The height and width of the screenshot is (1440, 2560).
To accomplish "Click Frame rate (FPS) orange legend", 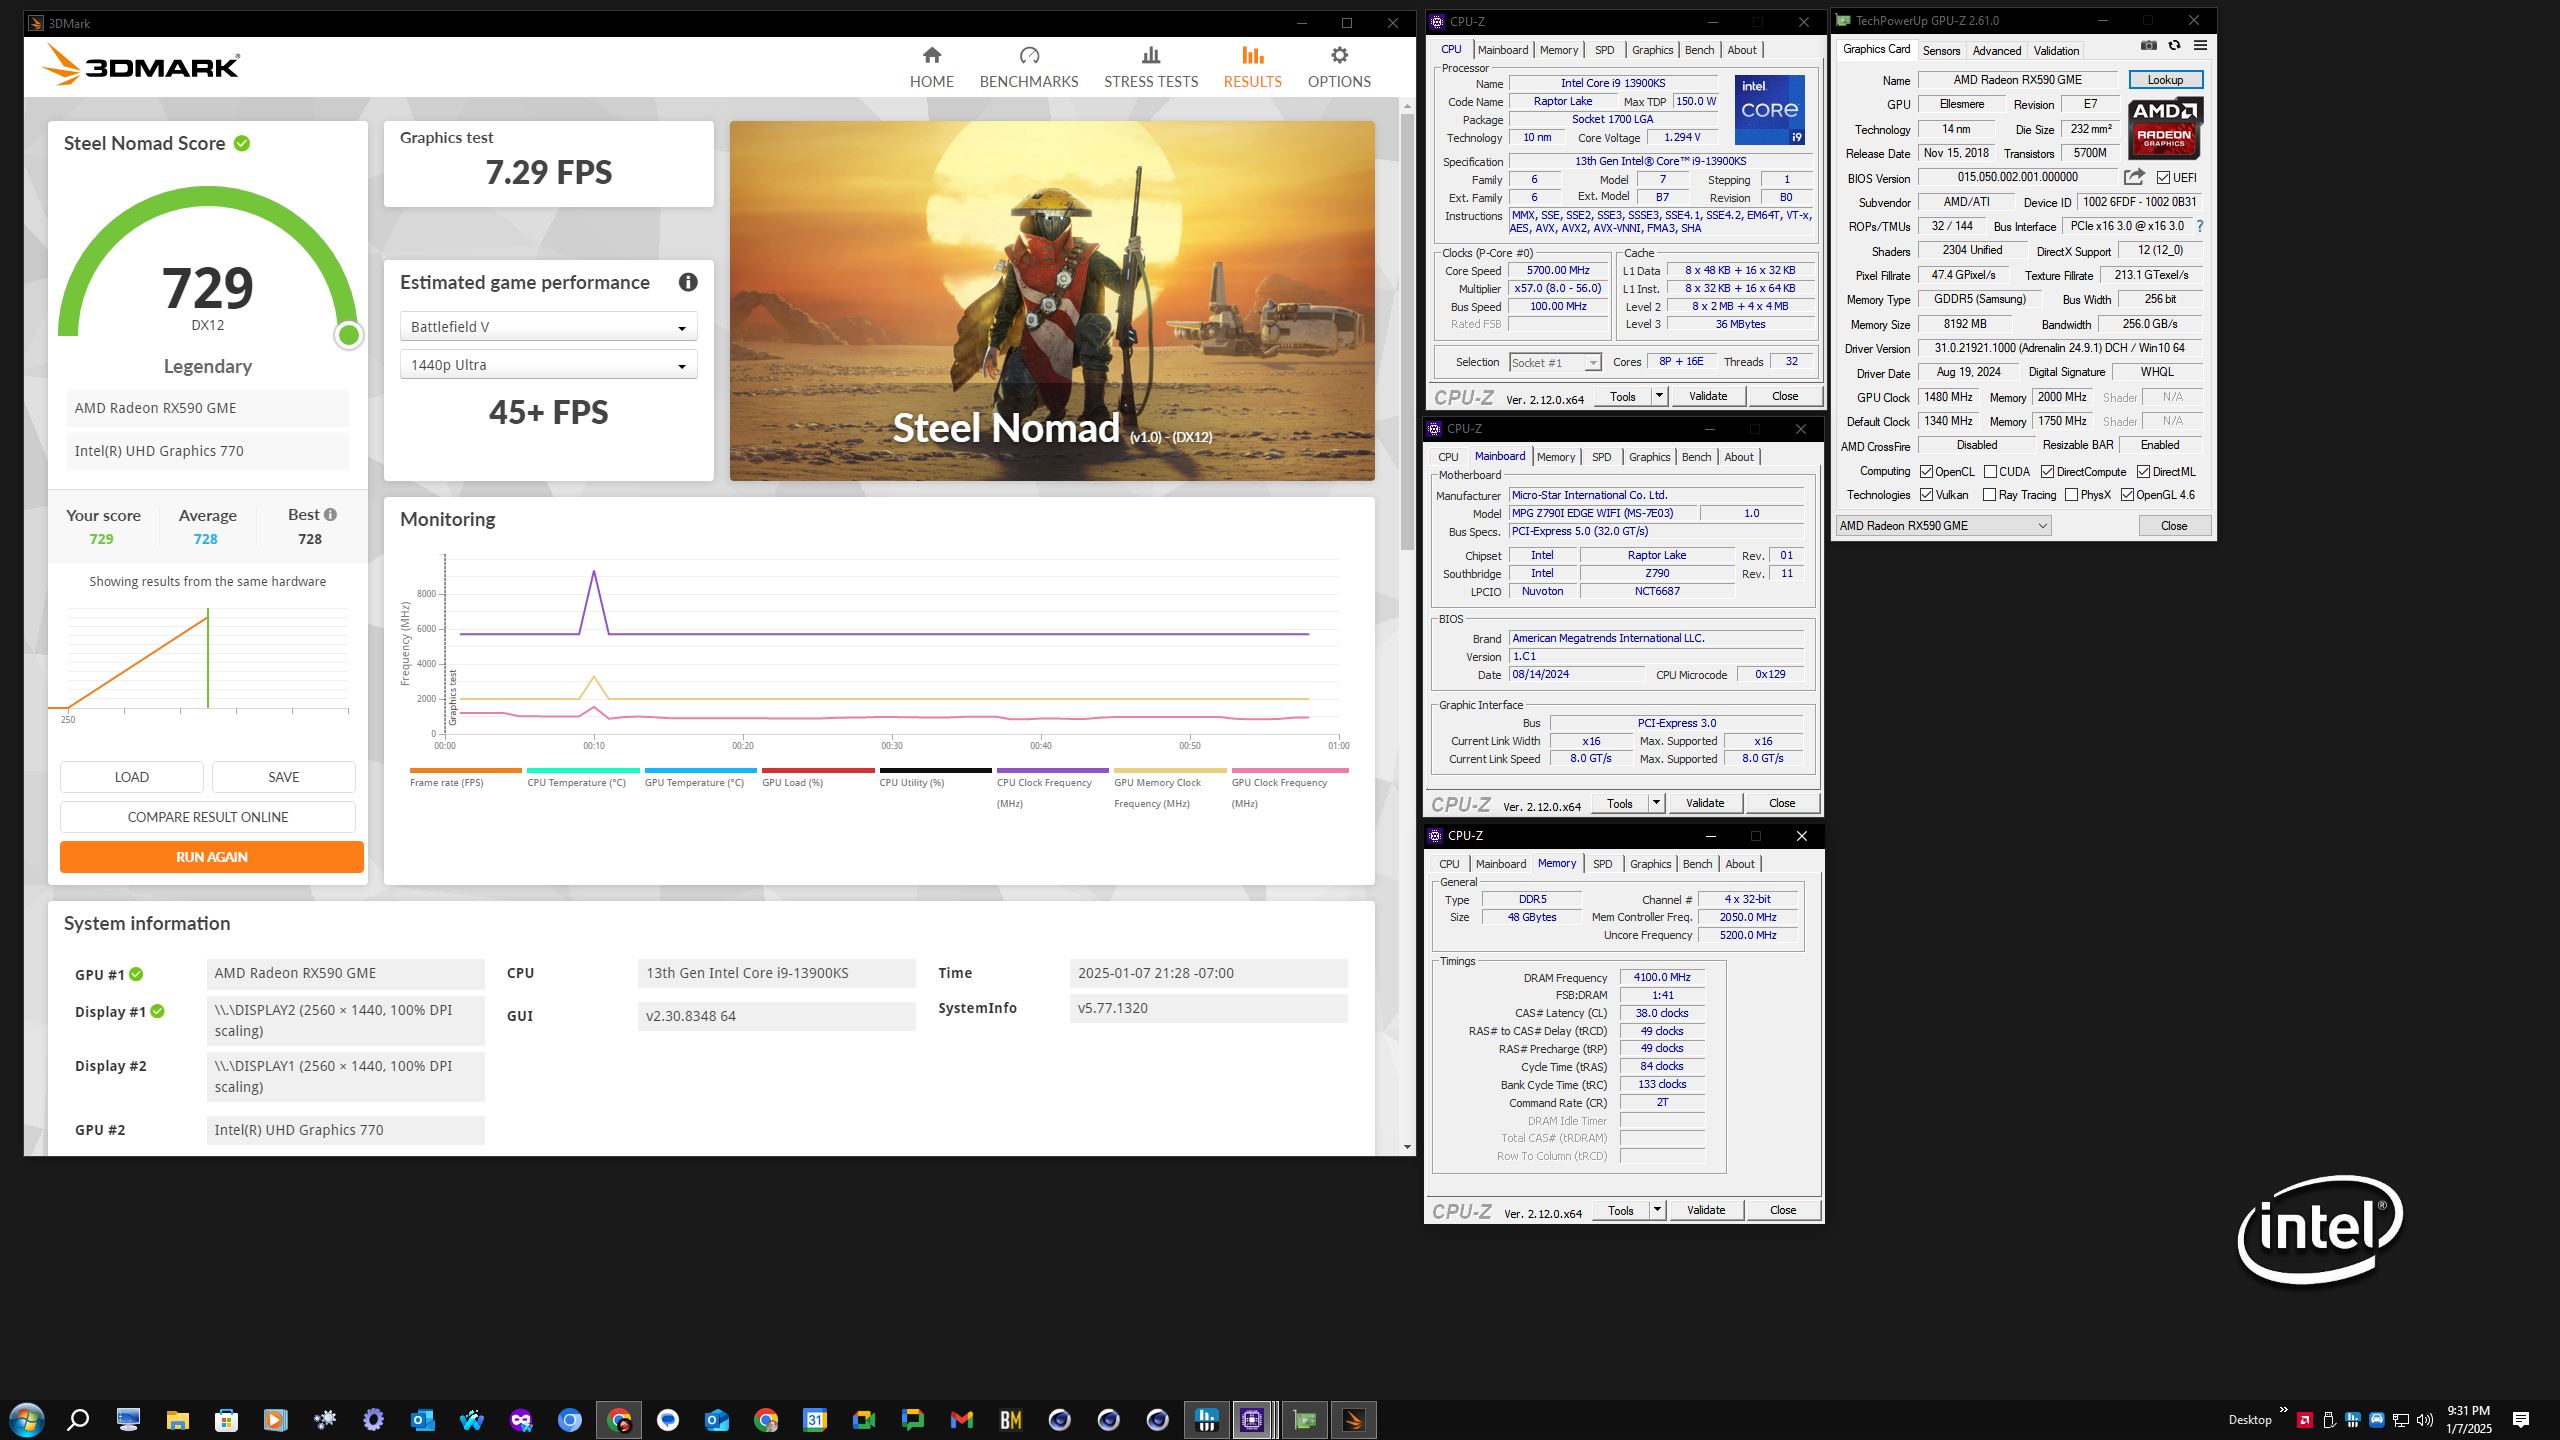I will pyautogui.click(x=465, y=779).
